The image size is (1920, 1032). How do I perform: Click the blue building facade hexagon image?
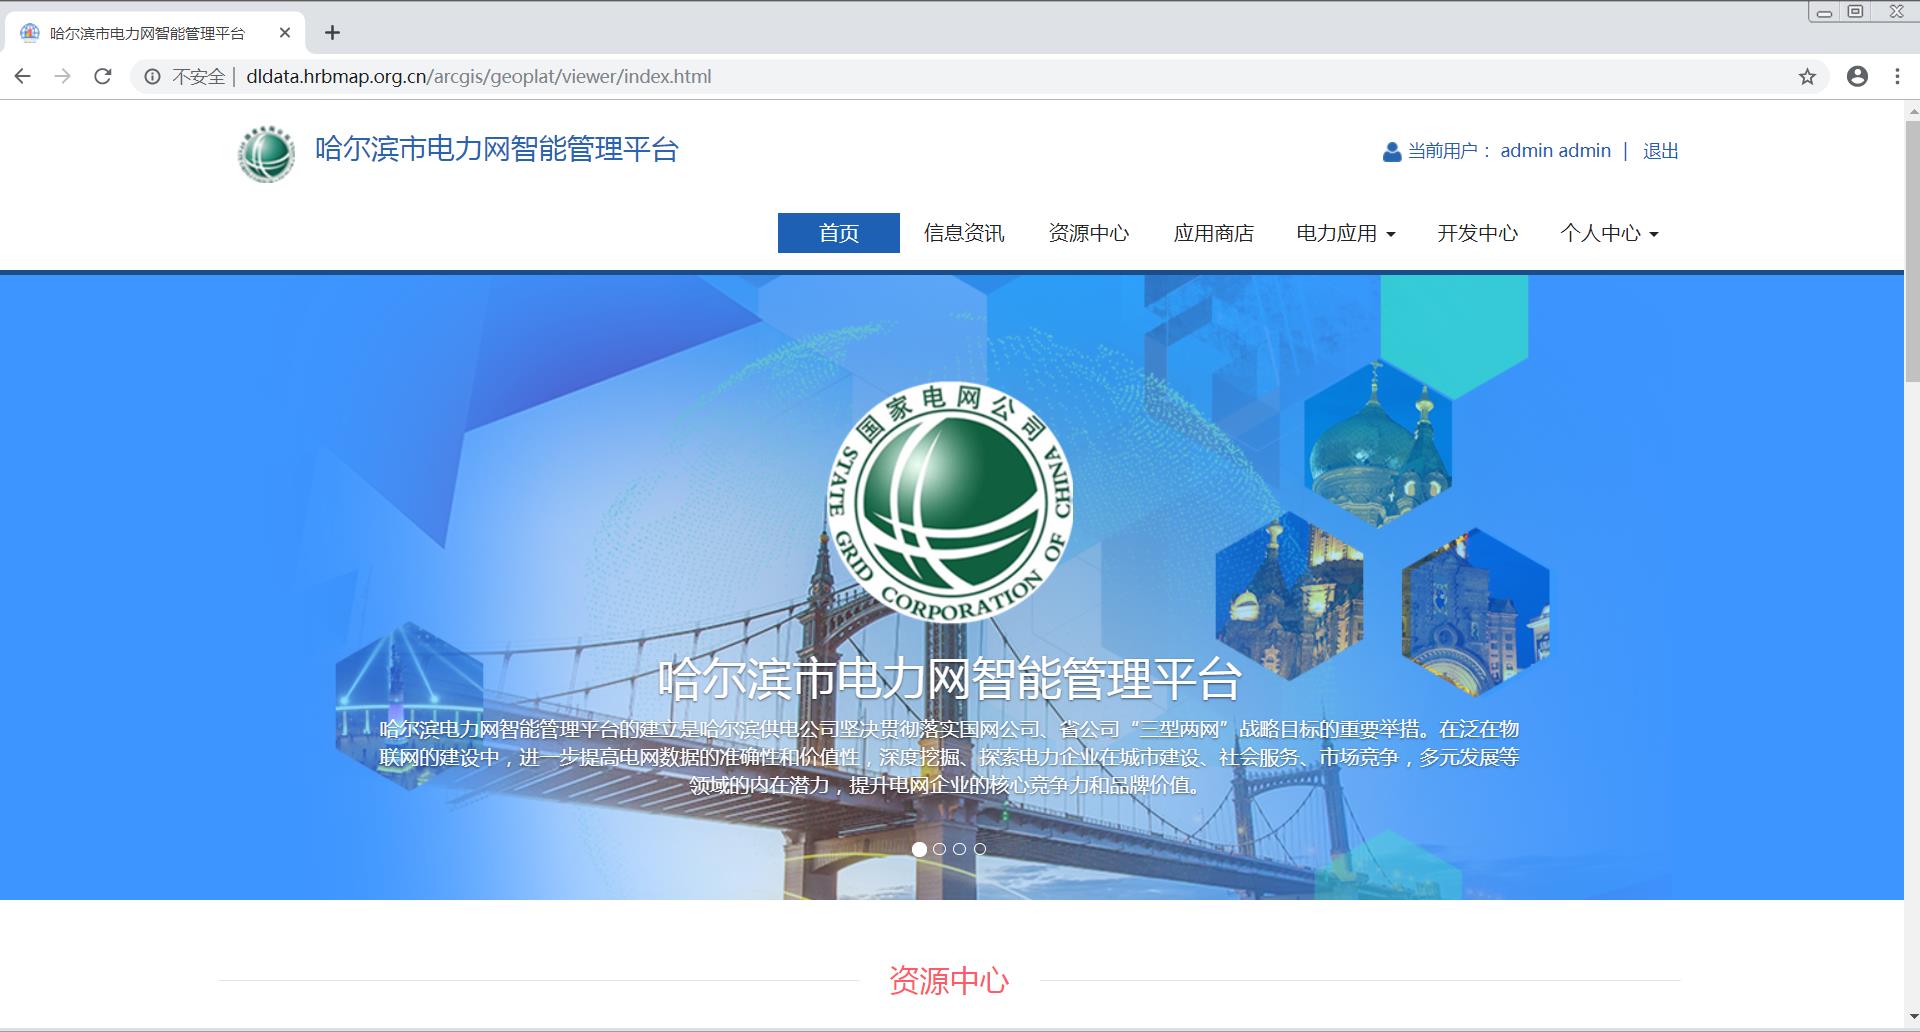[1476, 612]
